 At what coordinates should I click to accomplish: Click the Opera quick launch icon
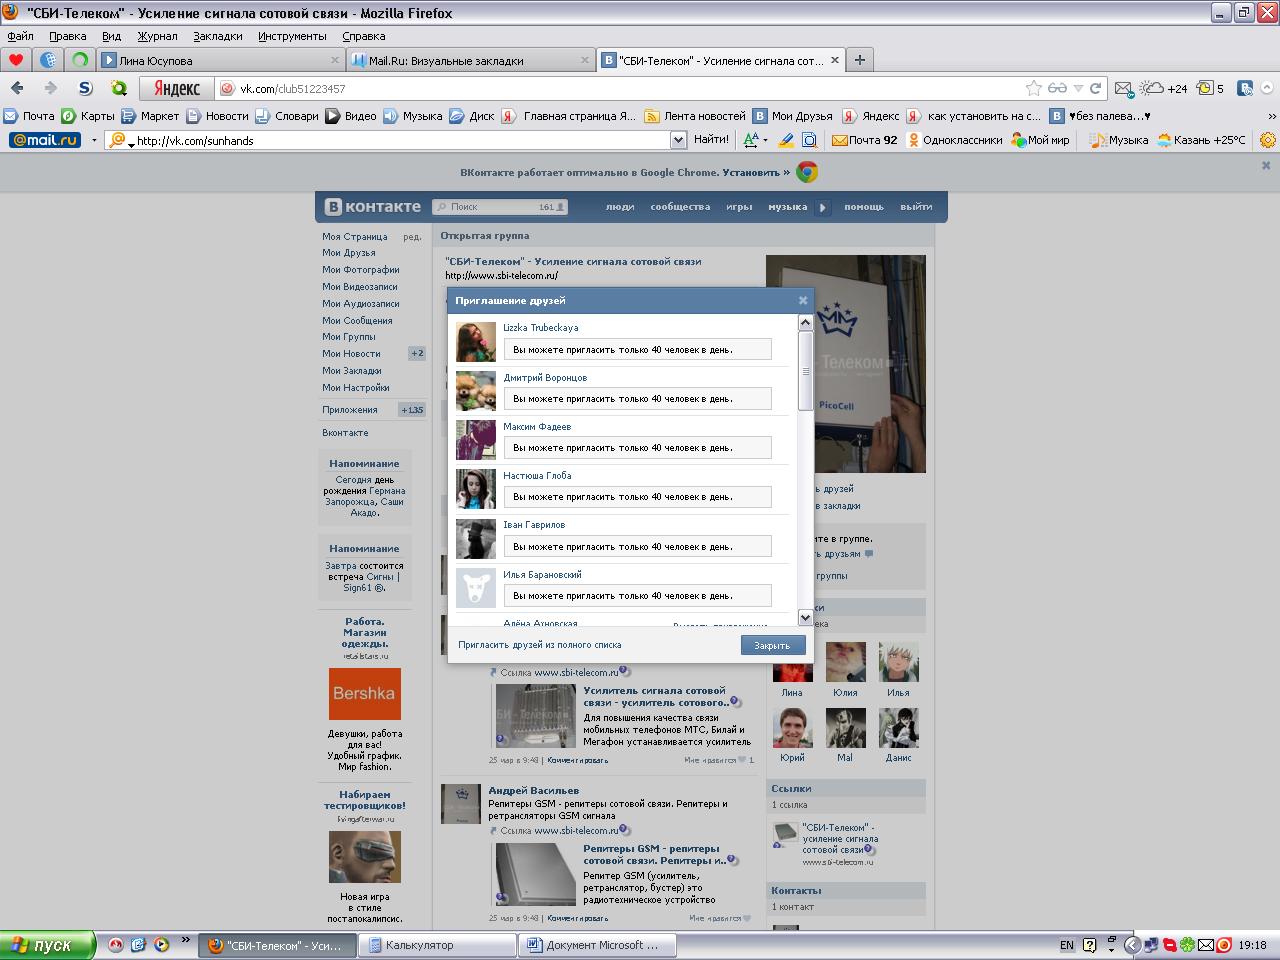pyautogui.click(x=116, y=945)
